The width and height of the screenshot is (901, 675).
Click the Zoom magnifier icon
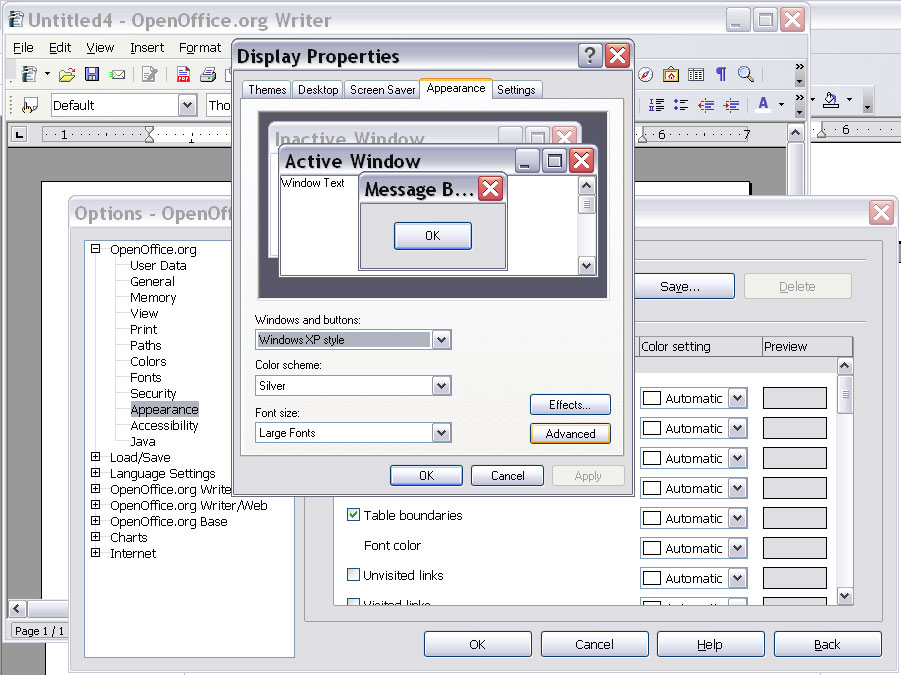tap(746, 75)
